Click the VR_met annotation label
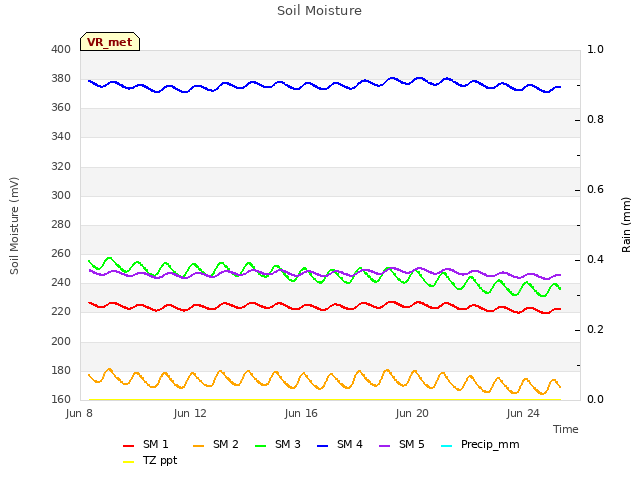640x480 pixels. tap(110, 42)
